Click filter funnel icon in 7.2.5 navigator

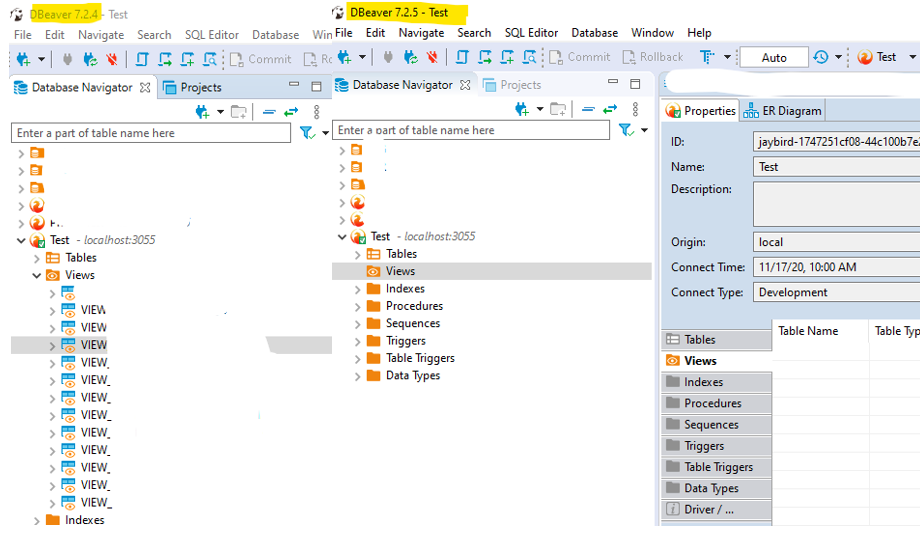point(626,130)
